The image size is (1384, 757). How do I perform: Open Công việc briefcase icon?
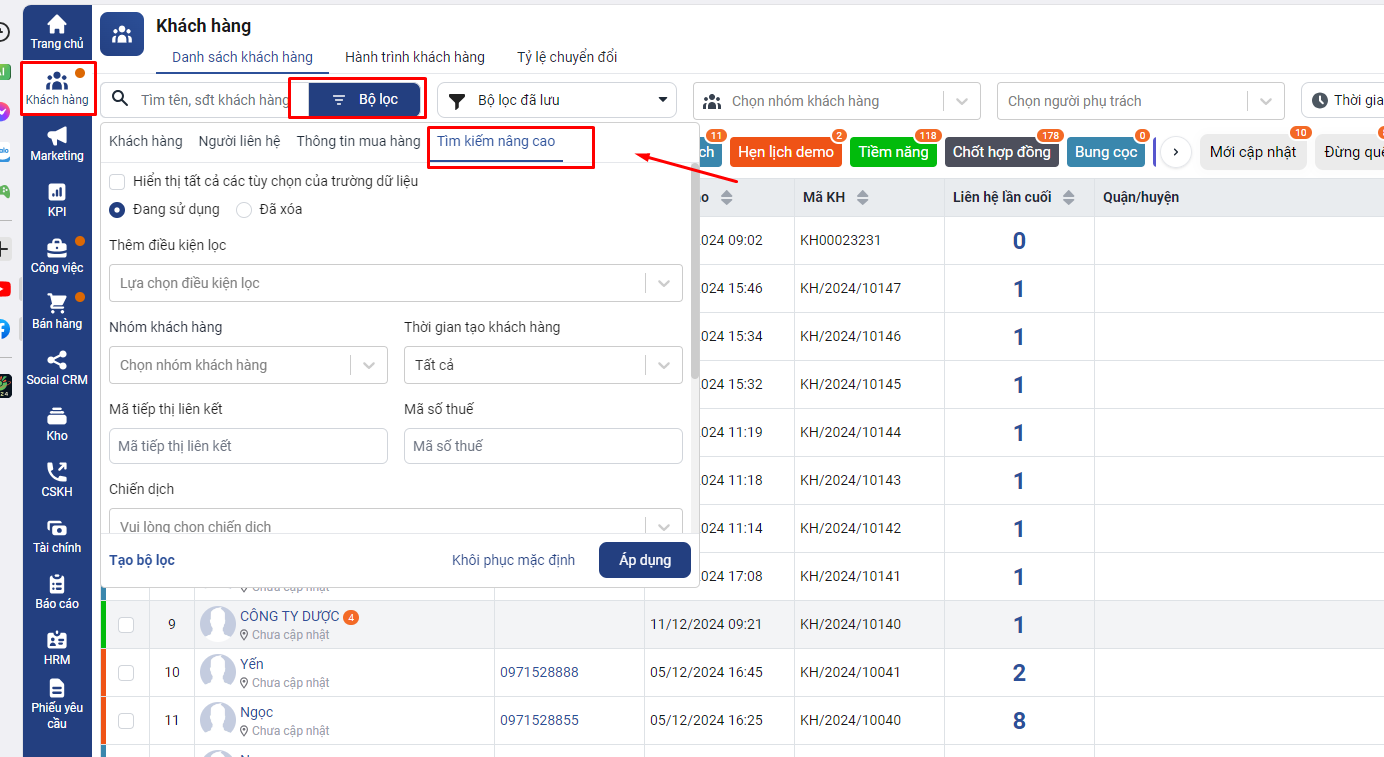coord(57,255)
